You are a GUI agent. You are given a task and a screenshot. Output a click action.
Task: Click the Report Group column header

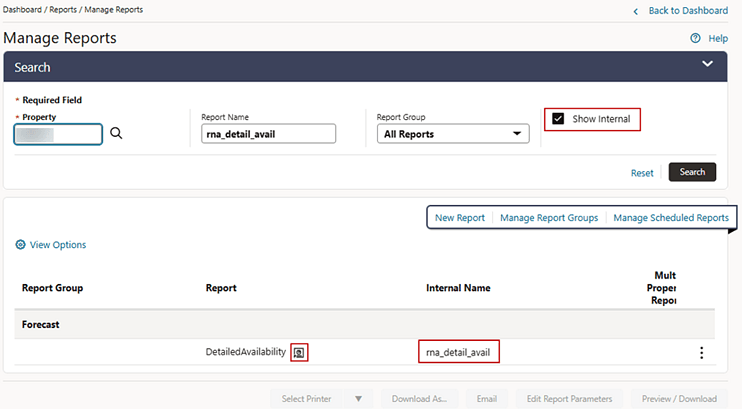pyautogui.click(x=52, y=288)
